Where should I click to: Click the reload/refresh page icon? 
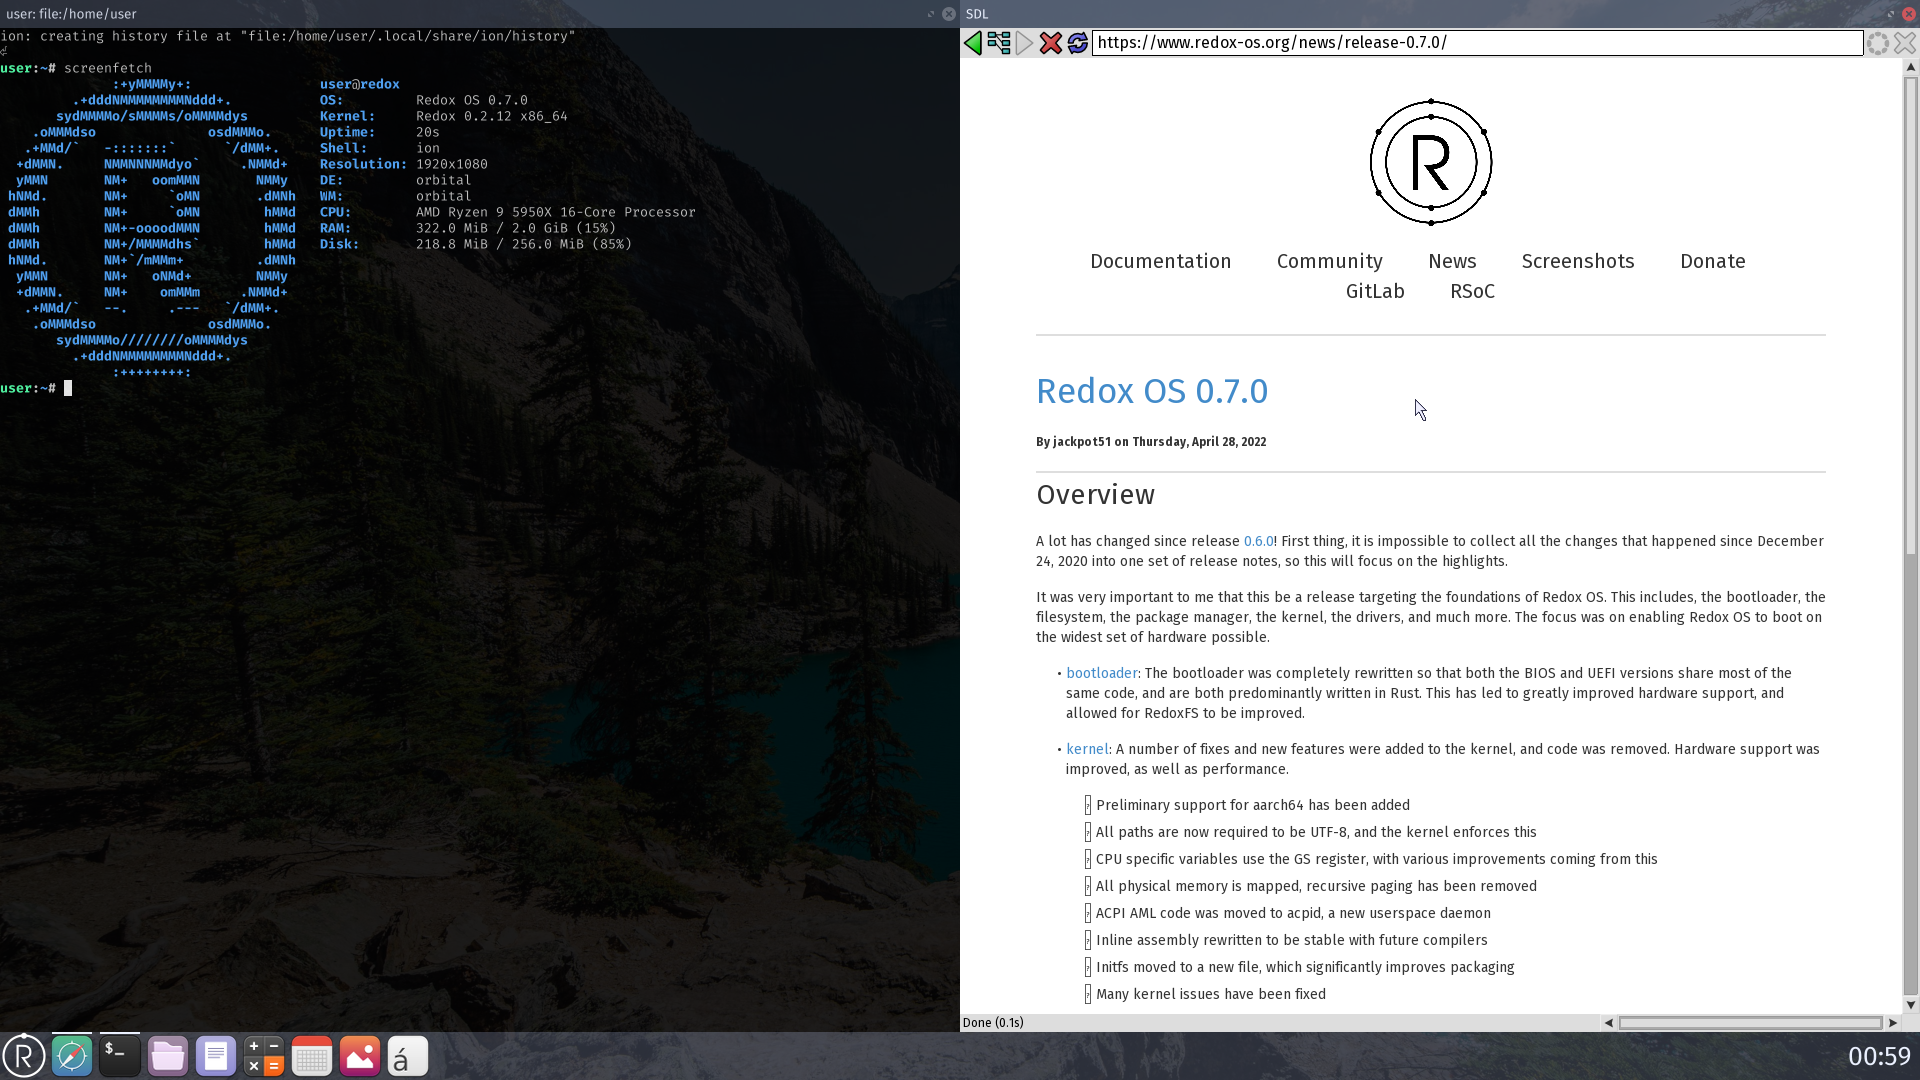click(1077, 42)
